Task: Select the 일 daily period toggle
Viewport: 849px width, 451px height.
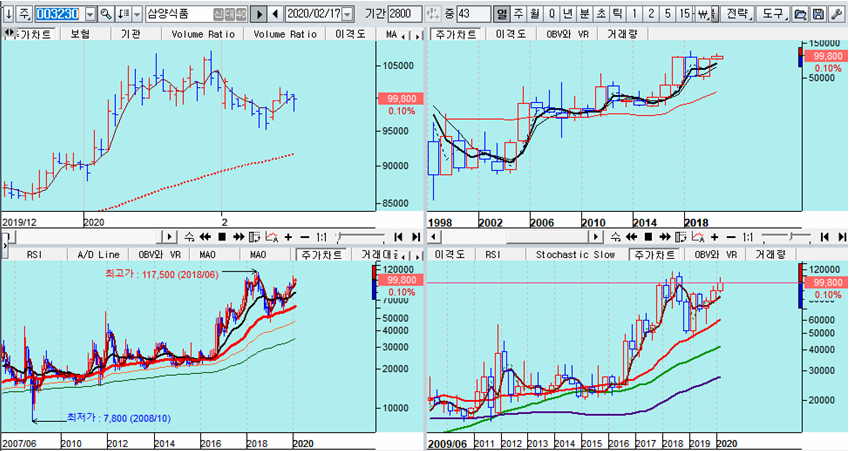Action: coord(502,14)
